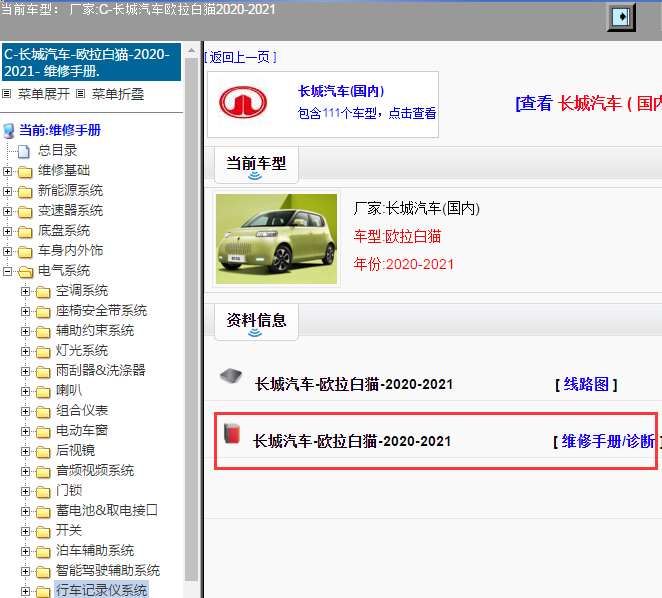Go back via 返回上一页 link
The width and height of the screenshot is (662, 598).
[x=240, y=57]
